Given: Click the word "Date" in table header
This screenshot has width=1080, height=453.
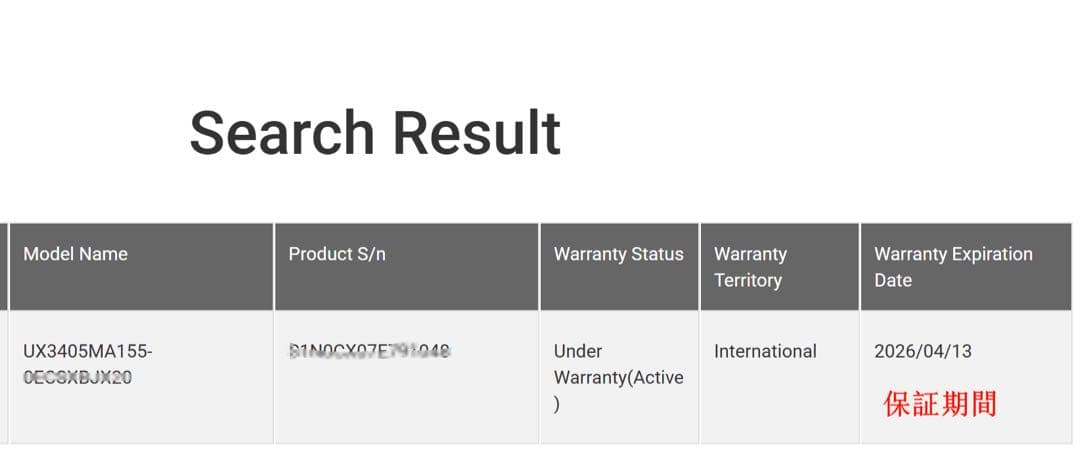Looking at the screenshot, I should coord(893,280).
